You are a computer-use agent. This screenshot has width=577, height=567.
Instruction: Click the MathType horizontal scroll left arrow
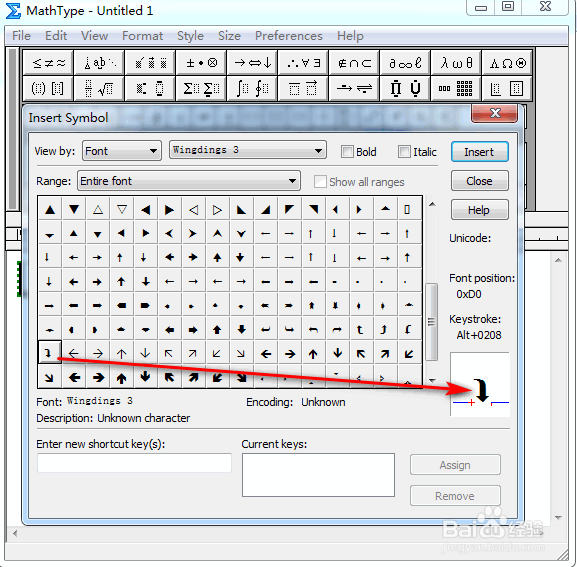point(15,533)
